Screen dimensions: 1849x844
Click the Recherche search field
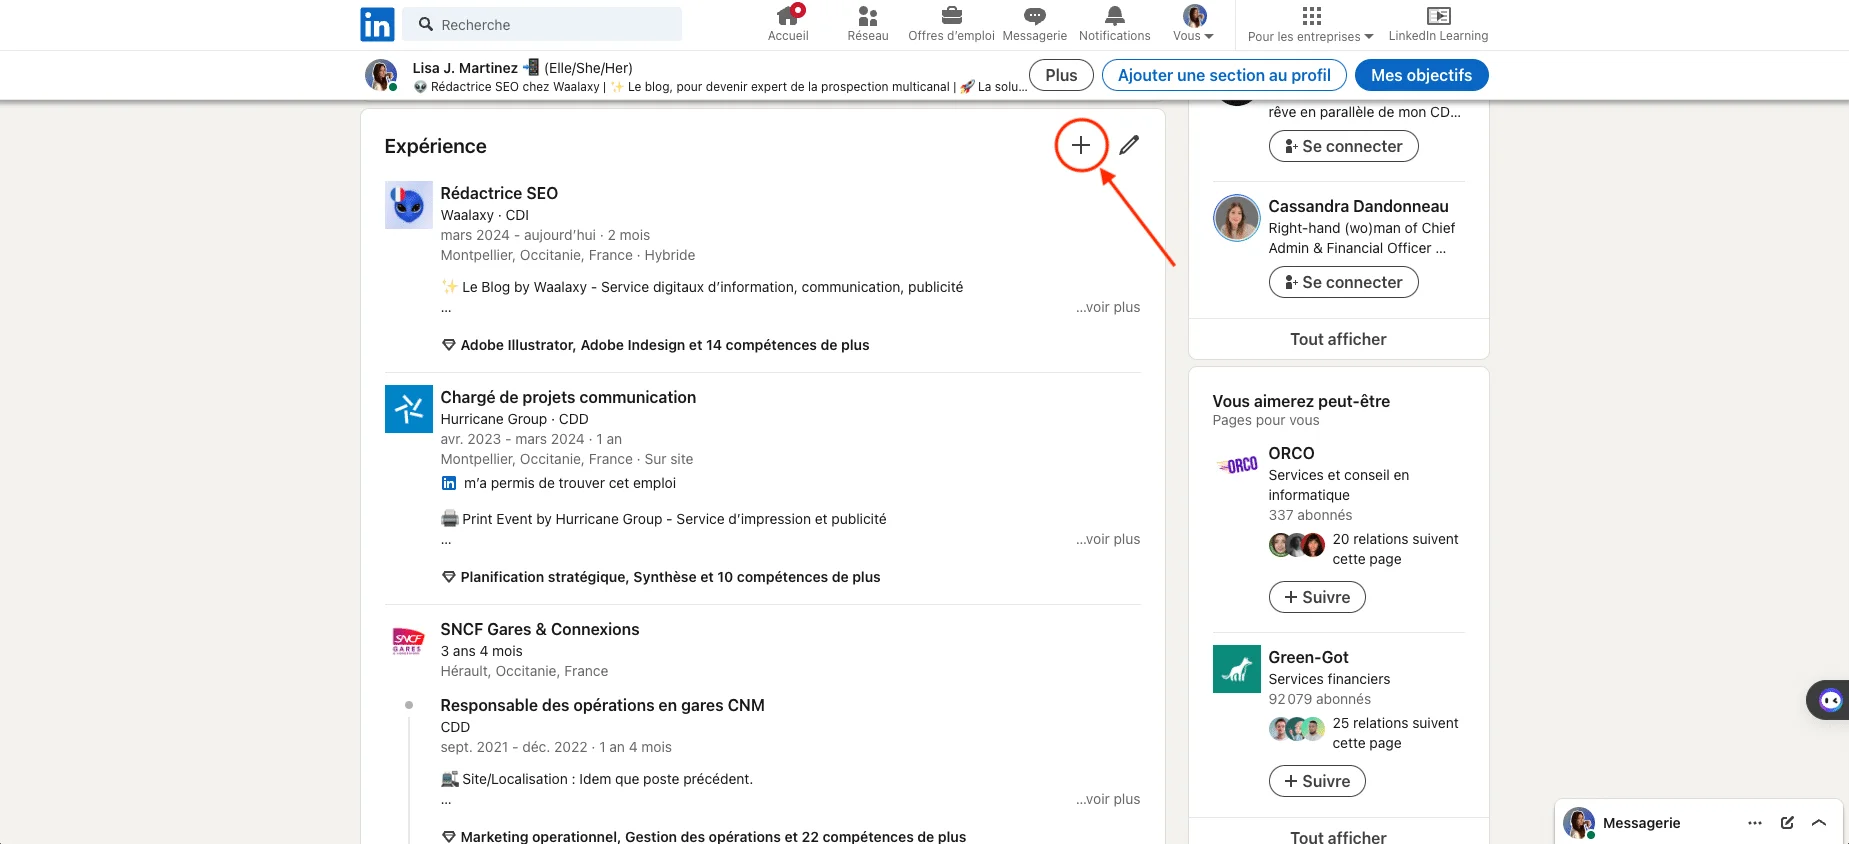pyautogui.click(x=542, y=24)
